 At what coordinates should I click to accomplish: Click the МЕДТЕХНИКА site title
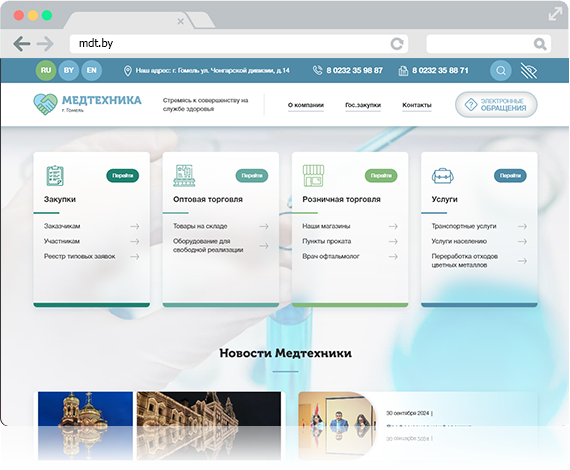101,100
